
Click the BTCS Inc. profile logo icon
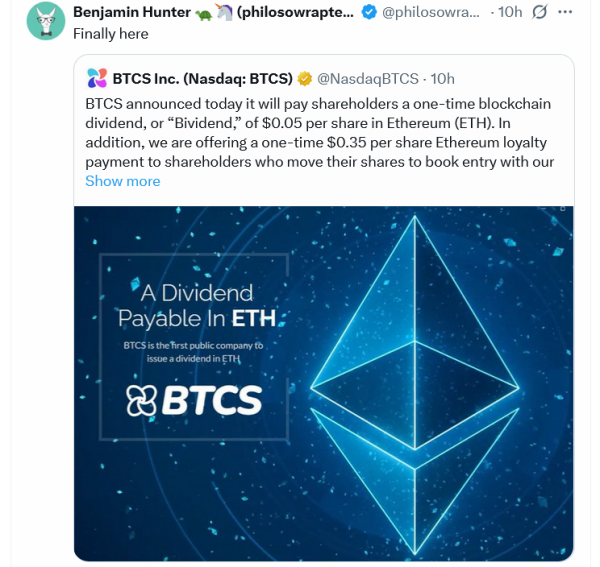tap(97, 78)
